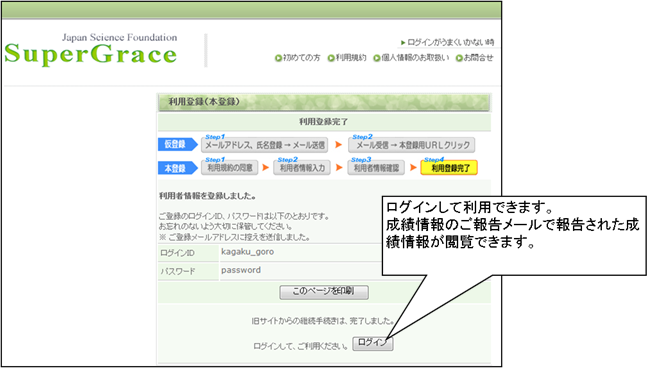The image size is (650, 368).
Task: Click the 利用規約の同意 step box
Action: click(x=230, y=168)
